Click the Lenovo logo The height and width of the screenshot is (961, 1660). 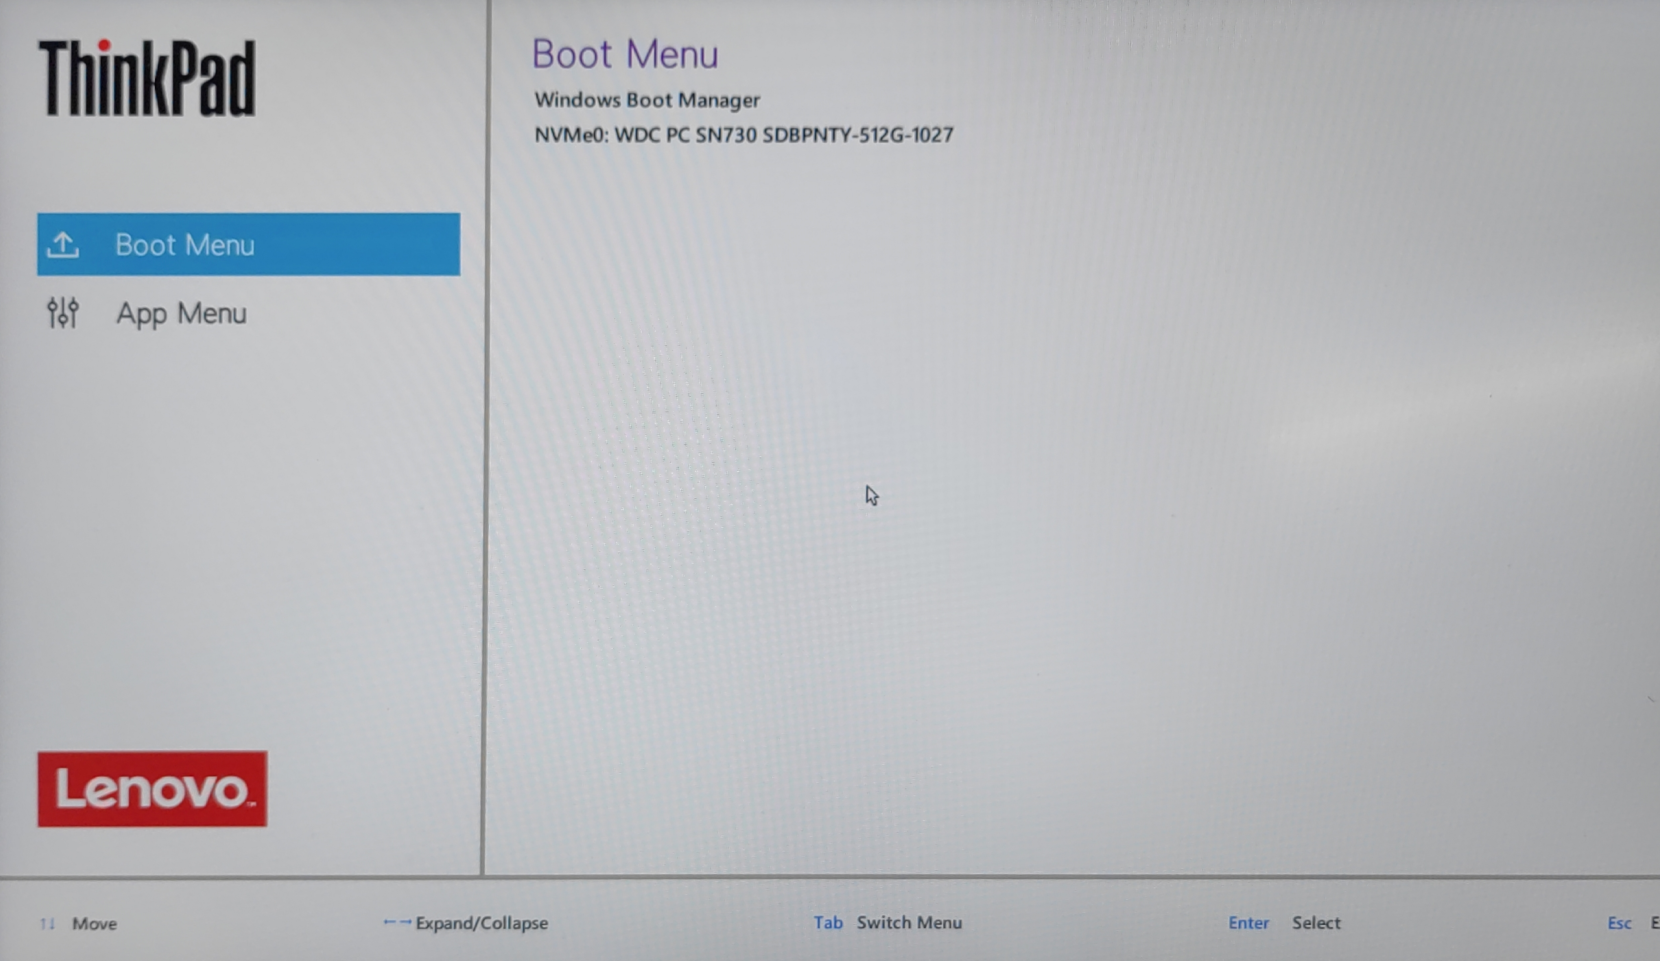tap(152, 789)
